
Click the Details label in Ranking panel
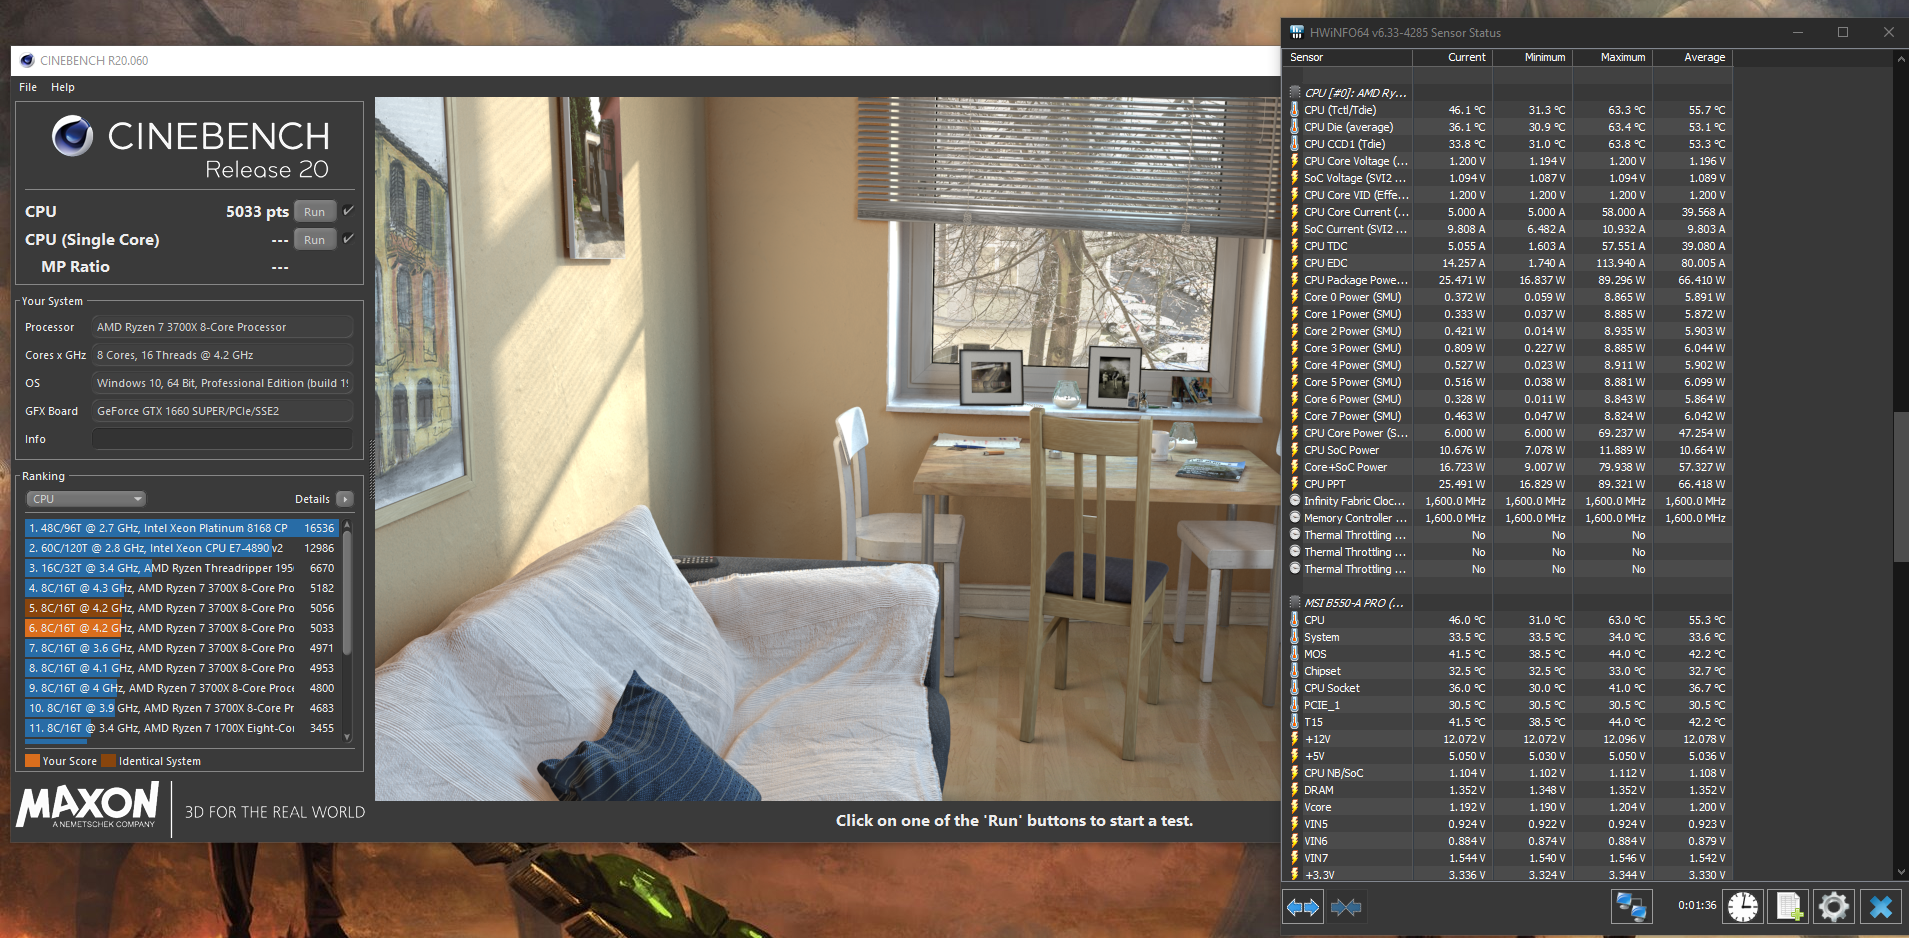(312, 499)
